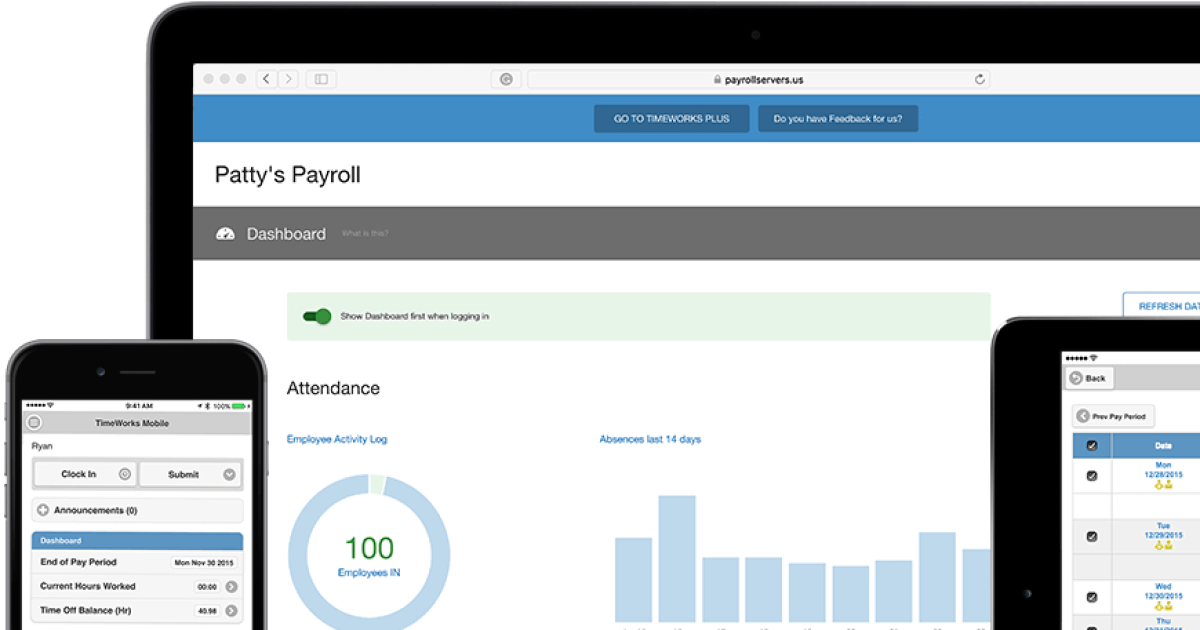This screenshot has width=1200, height=630.
Task: Tap the arrow next to Current Hours Worked
Action: click(x=231, y=587)
